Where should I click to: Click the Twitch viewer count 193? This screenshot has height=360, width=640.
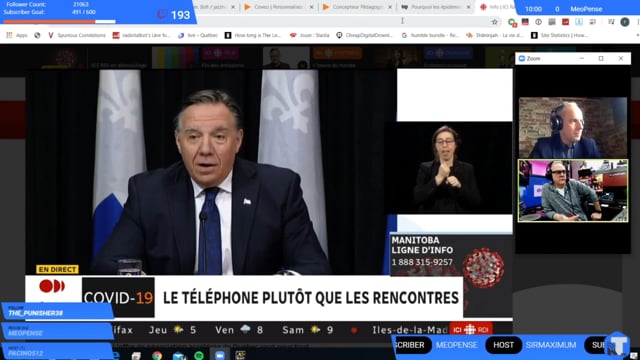pos(180,15)
